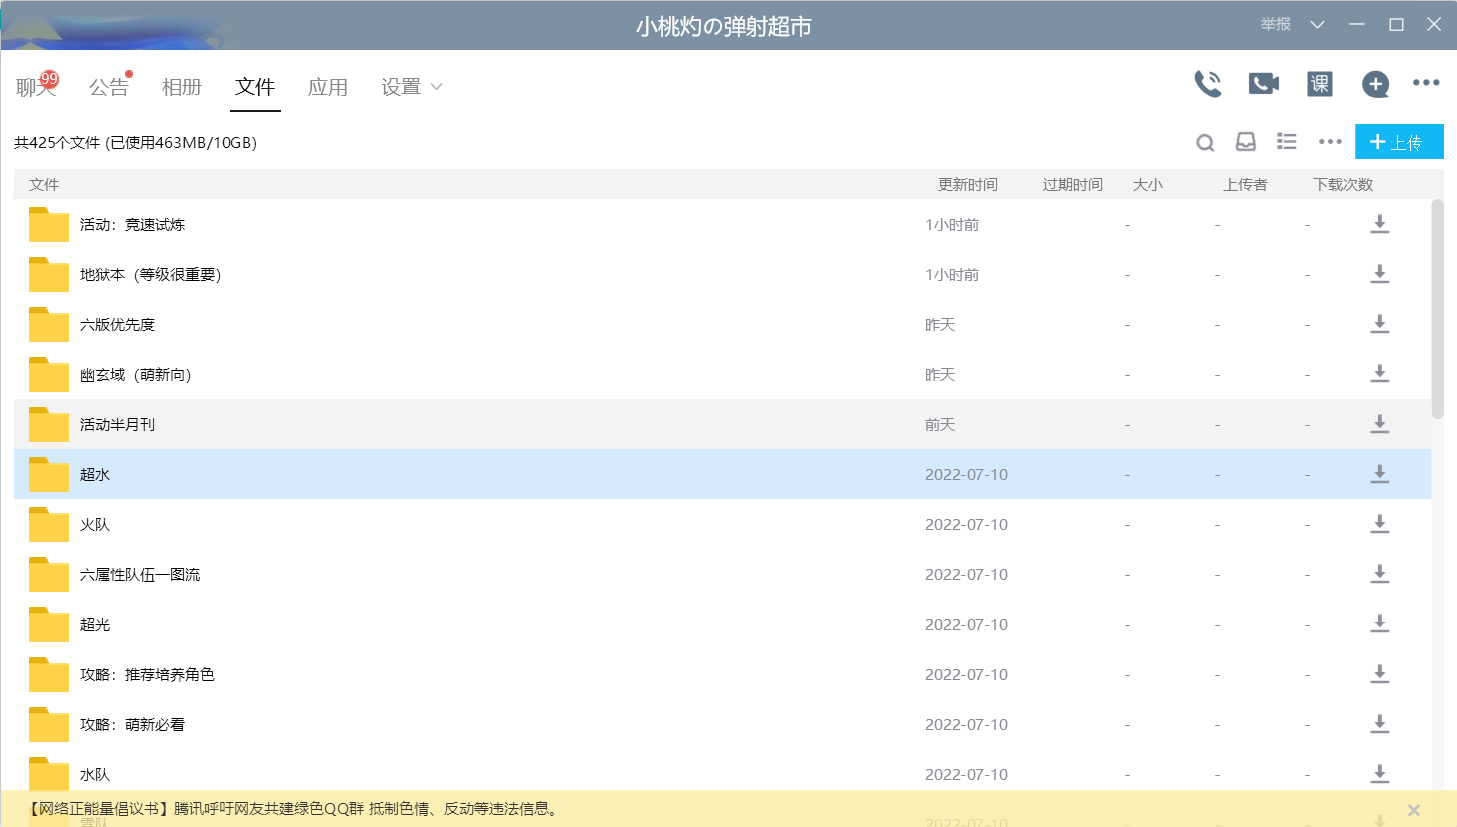Click the 共425个文件 usage text
The image size is (1457, 827).
(x=135, y=142)
